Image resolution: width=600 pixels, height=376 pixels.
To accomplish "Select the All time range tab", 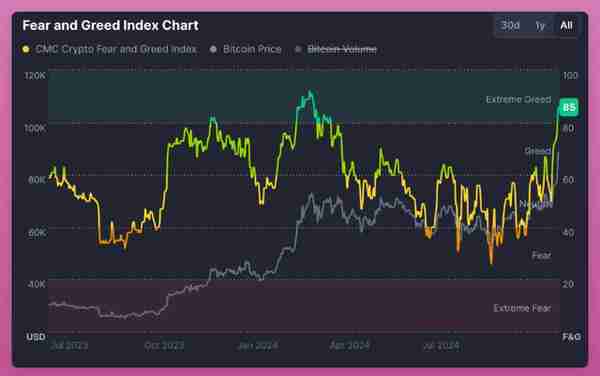I will (x=566, y=26).
